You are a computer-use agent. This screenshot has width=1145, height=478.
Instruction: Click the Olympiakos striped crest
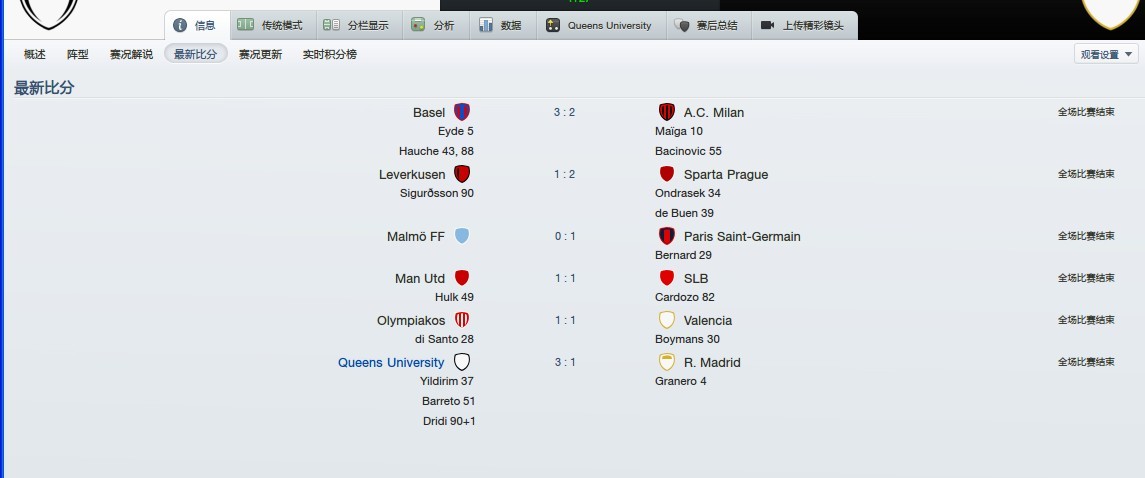click(x=461, y=320)
